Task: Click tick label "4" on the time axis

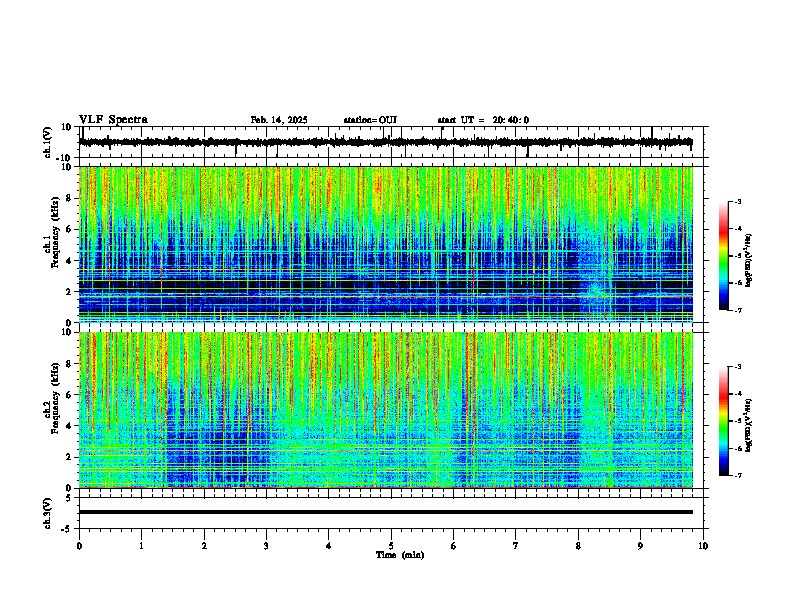Action: tap(329, 546)
